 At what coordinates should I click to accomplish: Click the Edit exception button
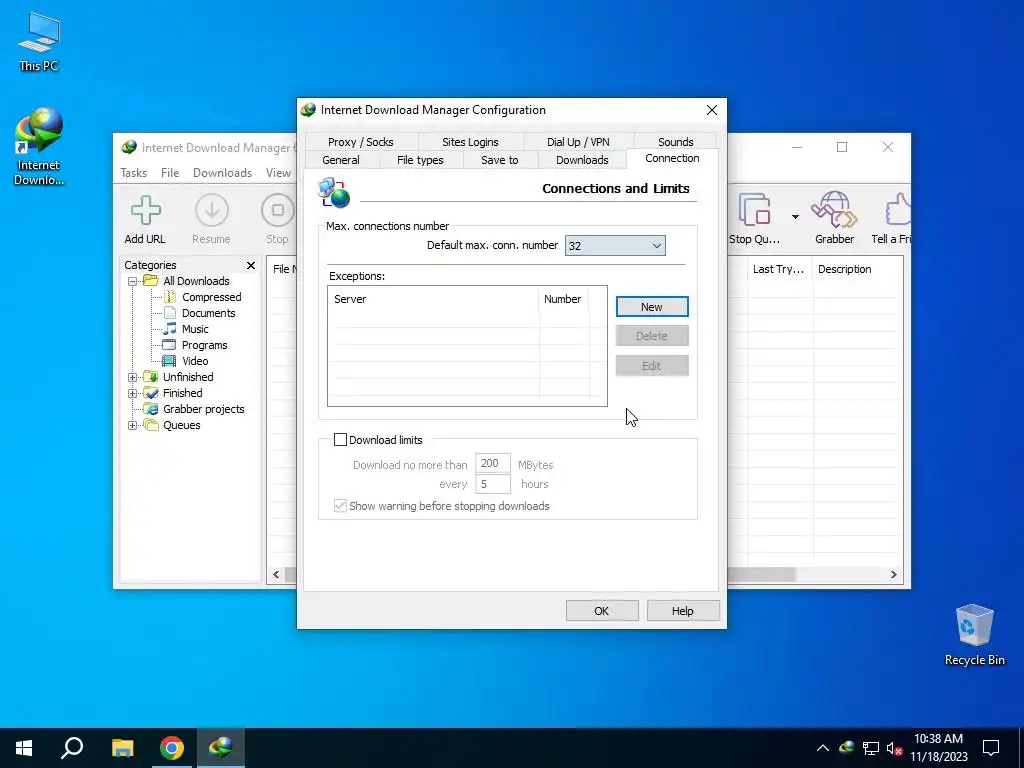pyautogui.click(x=652, y=366)
